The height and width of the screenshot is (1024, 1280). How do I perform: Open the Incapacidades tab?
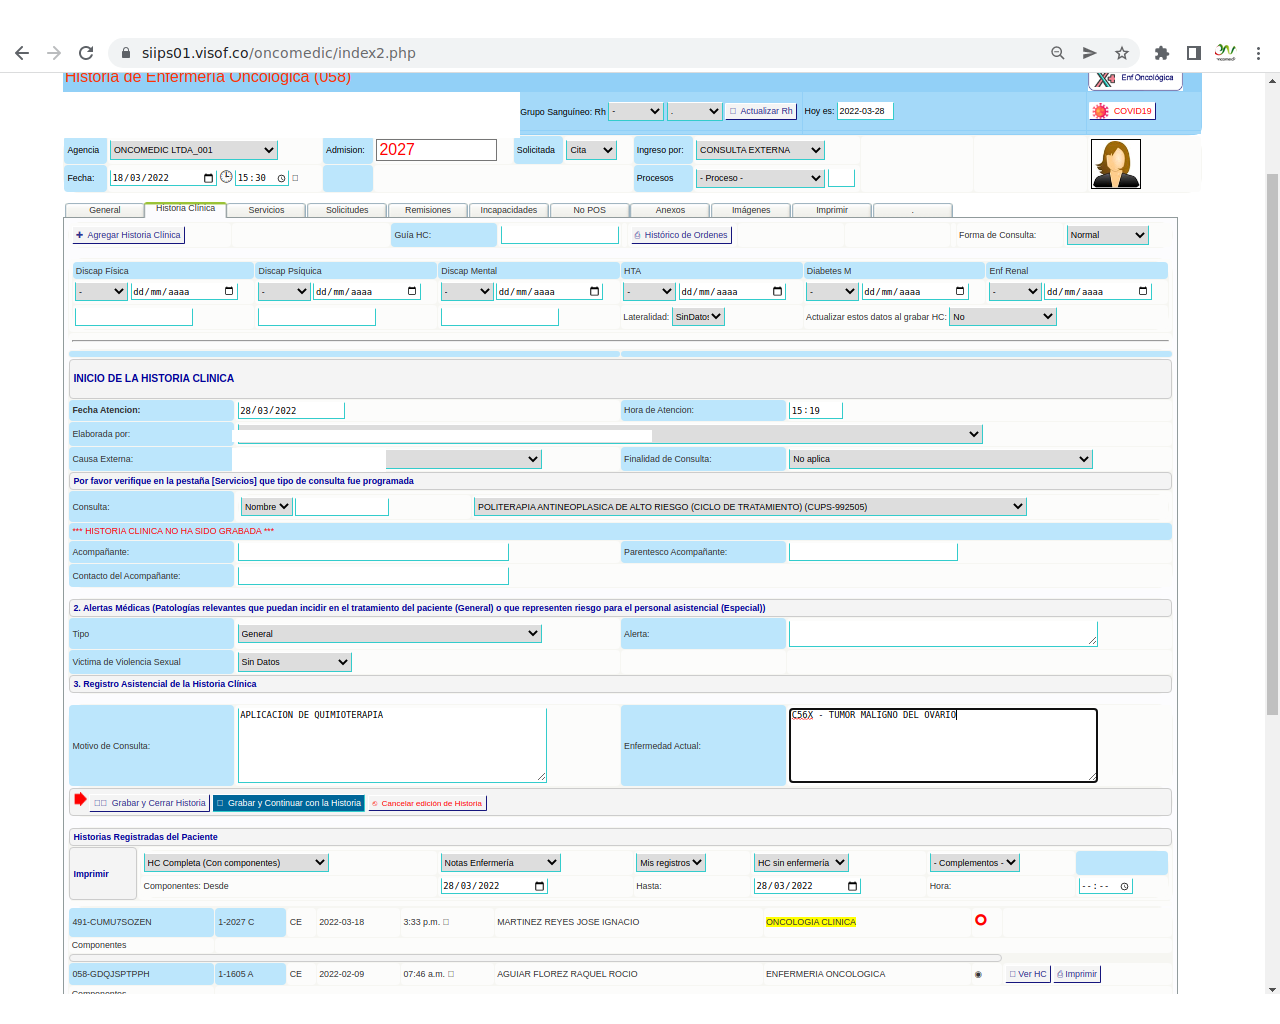pos(508,210)
